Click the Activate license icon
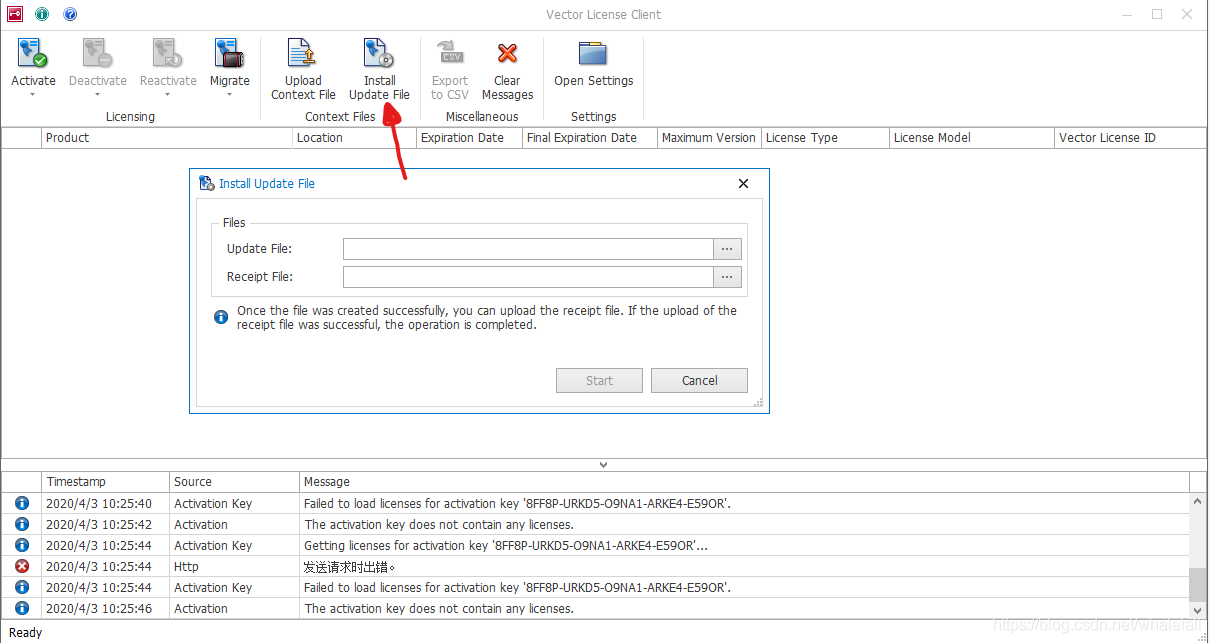The image size is (1210, 643). click(33, 54)
